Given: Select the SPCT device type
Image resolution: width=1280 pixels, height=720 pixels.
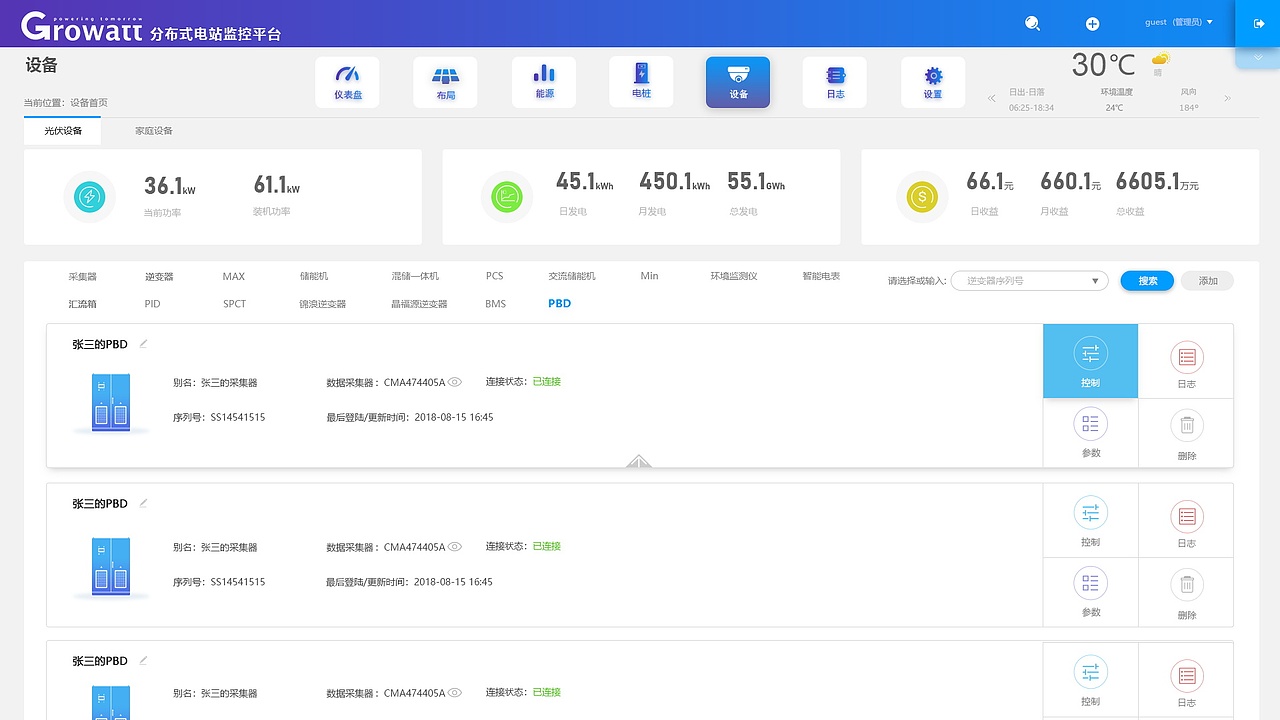Looking at the screenshot, I should pos(234,304).
